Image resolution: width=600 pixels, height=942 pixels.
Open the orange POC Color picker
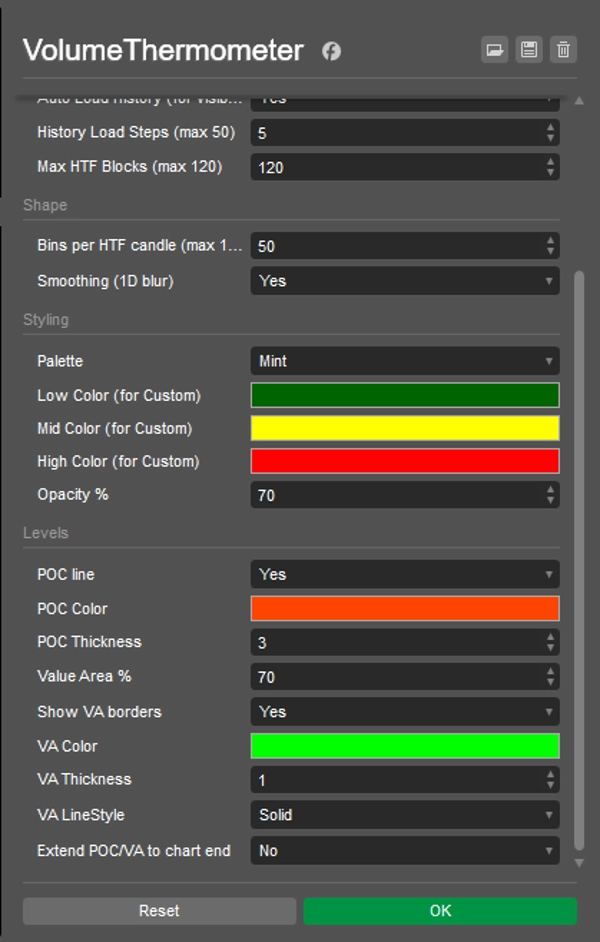pos(404,608)
